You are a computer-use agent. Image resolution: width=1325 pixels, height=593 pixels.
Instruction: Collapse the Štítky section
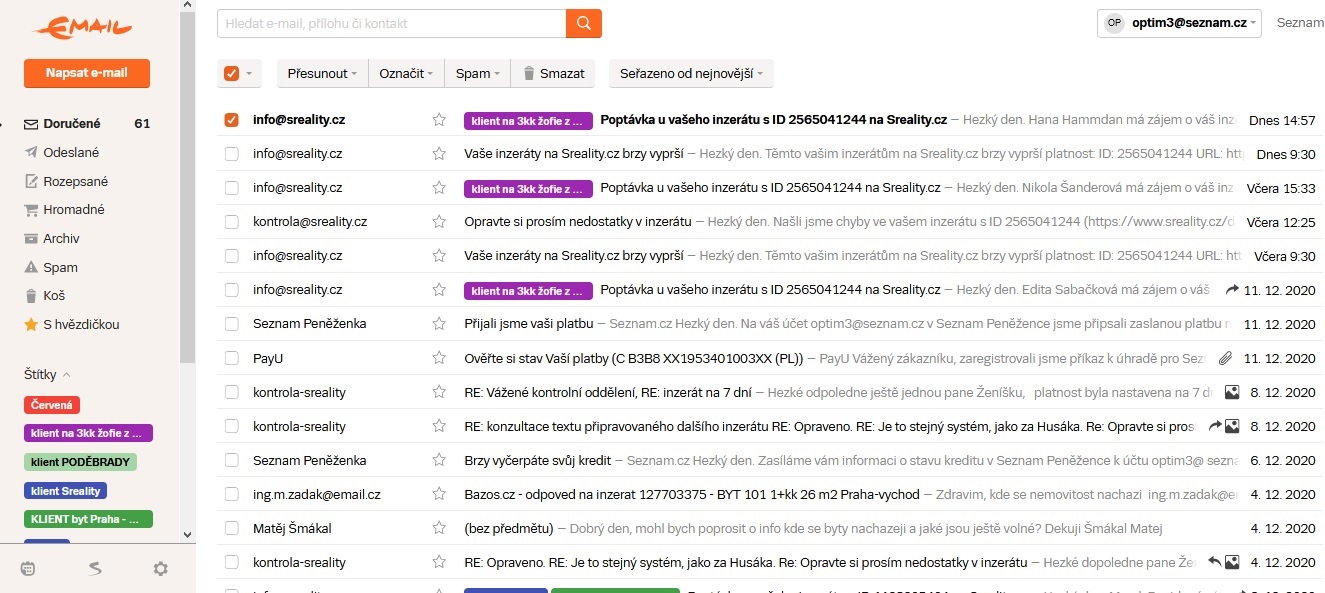[x=47, y=375]
